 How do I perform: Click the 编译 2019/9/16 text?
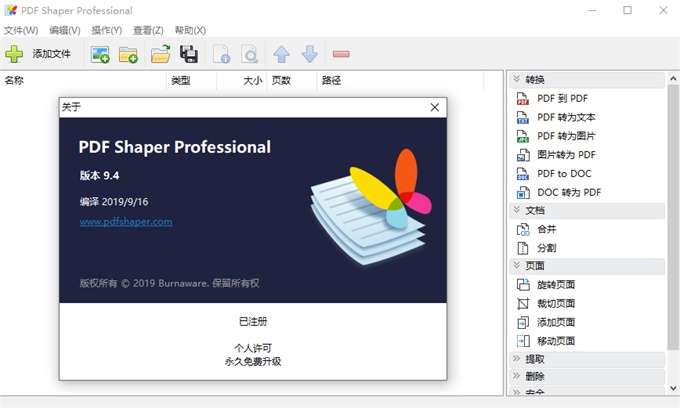(114, 202)
